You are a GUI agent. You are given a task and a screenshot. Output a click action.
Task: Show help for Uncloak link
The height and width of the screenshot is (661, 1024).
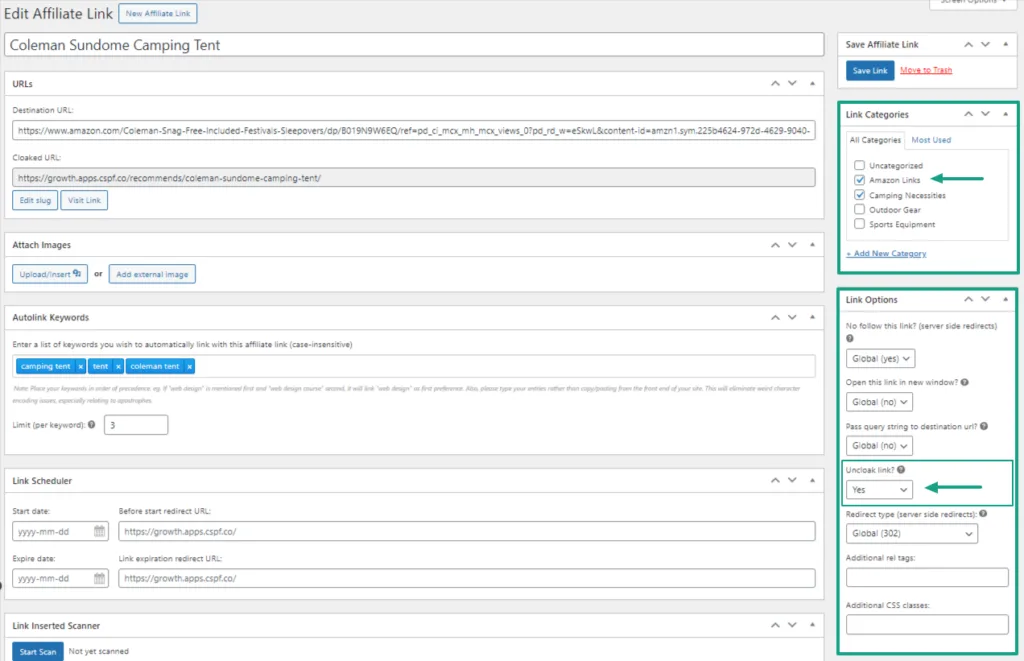click(901, 470)
